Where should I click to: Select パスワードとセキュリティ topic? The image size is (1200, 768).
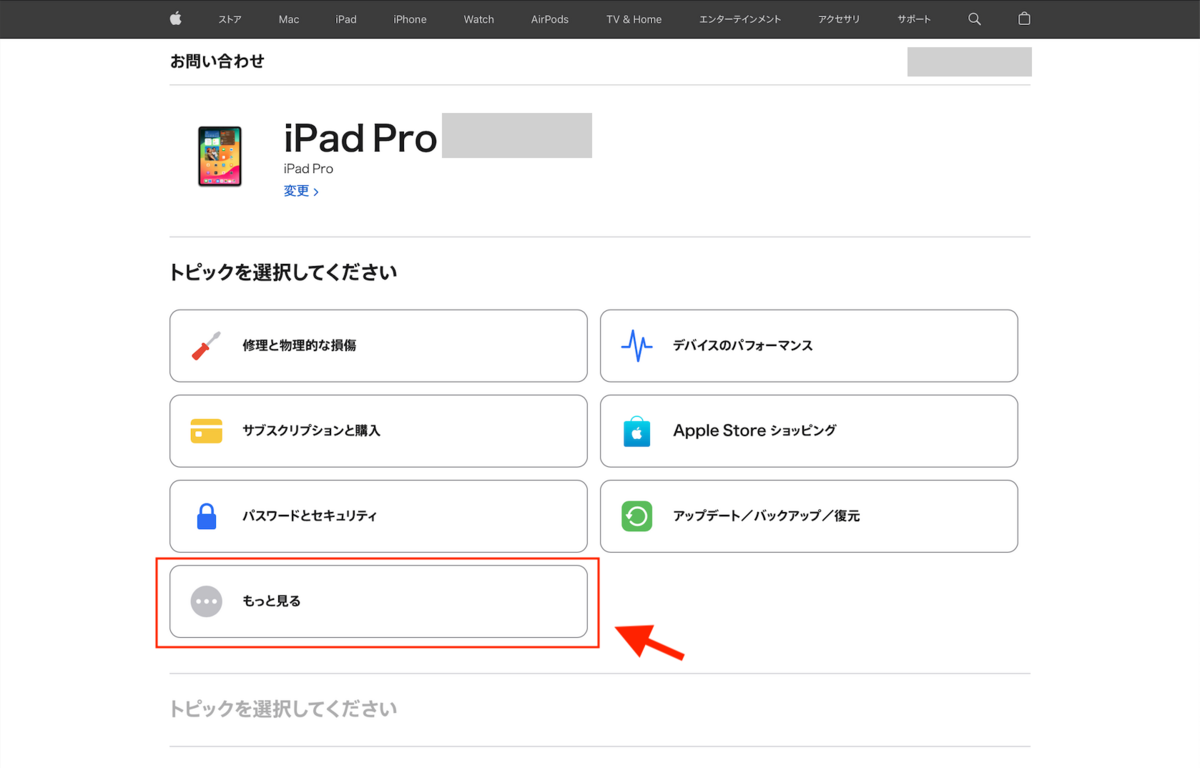point(378,516)
